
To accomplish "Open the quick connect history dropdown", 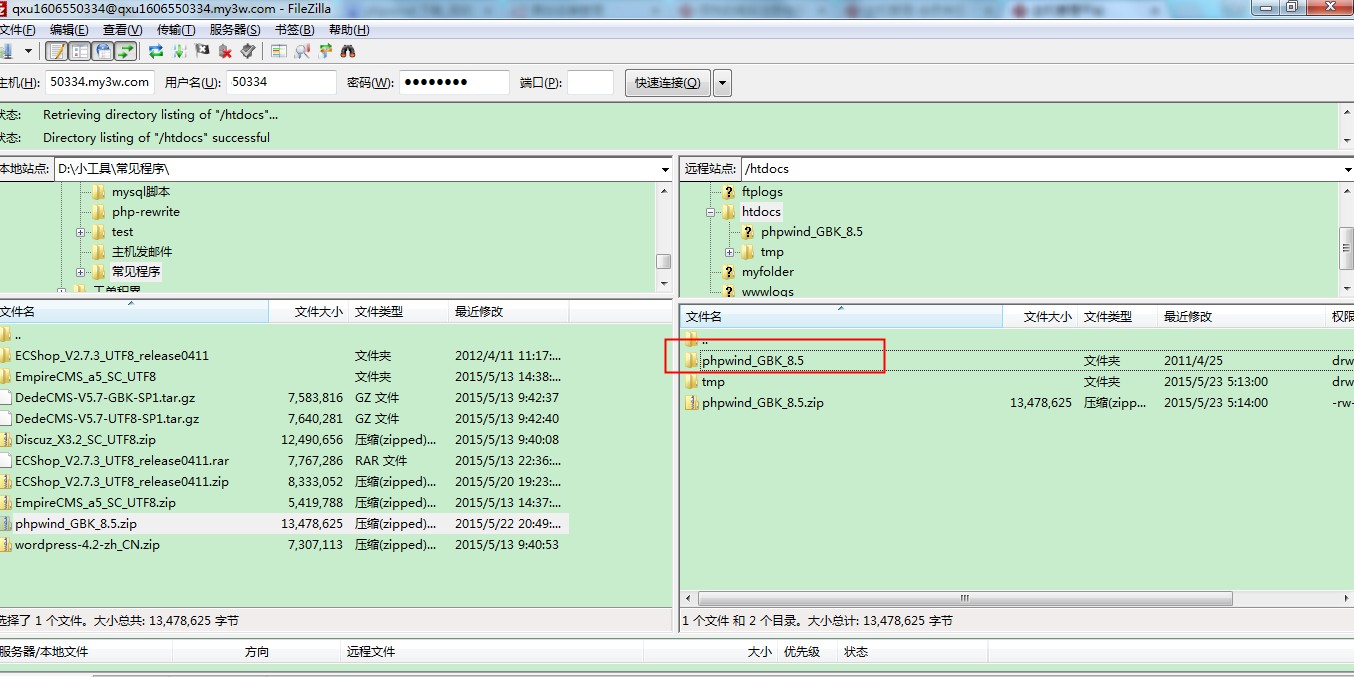I will point(722,82).
